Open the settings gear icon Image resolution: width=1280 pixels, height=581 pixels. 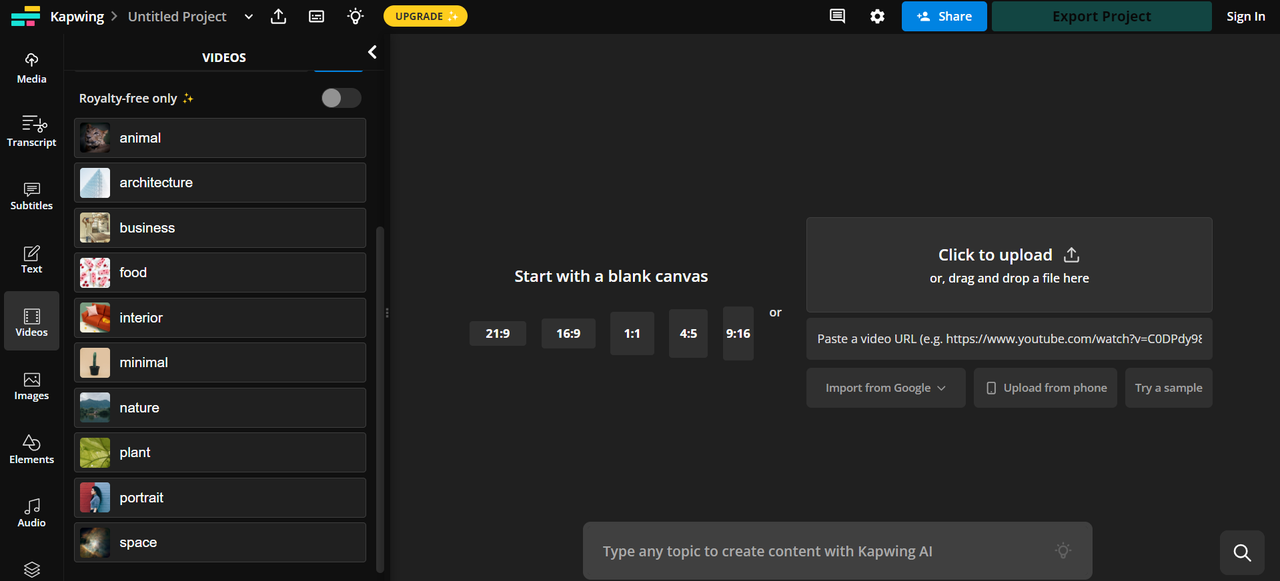(x=877, y=16)
